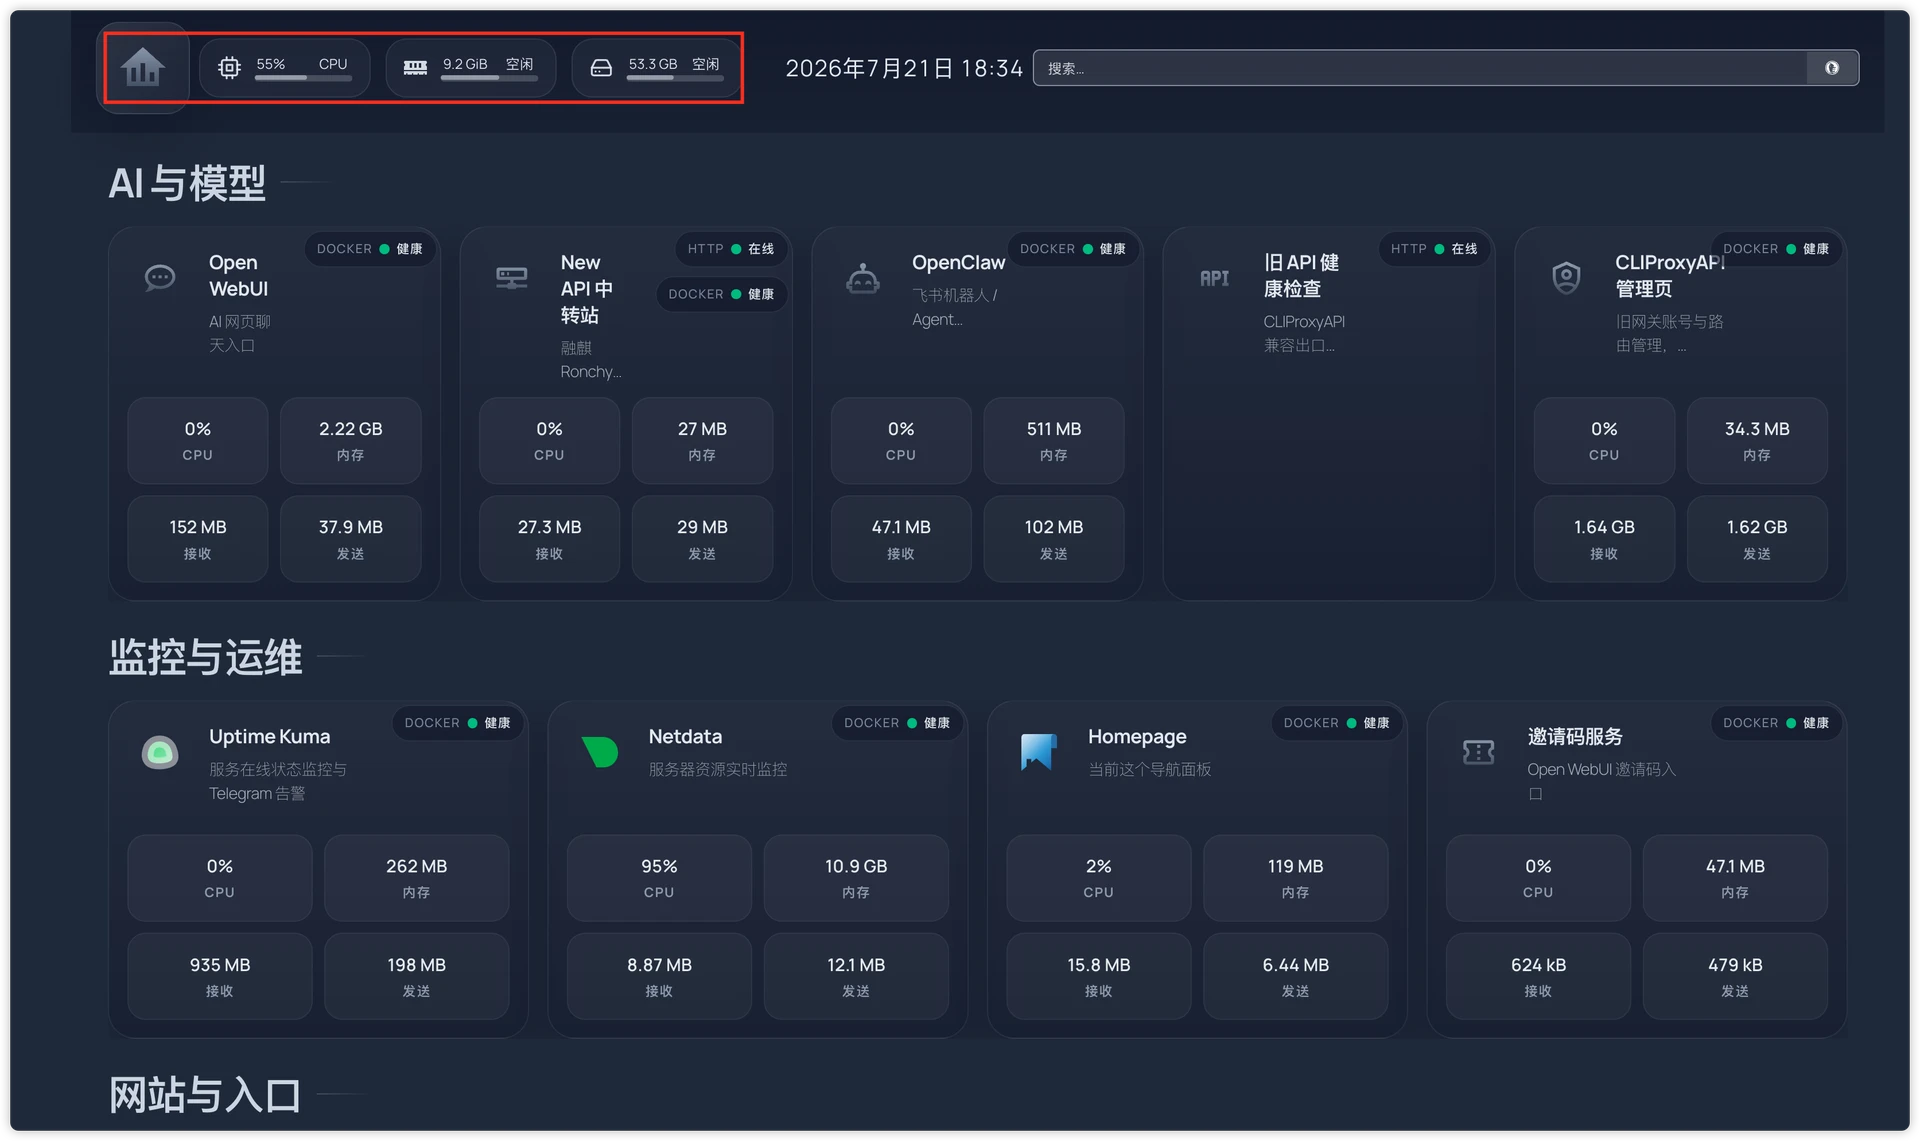Viewport: 1920px width, 1141px height.
Task: Click New API's 27.3 MB 接收 stat
Action: (549, 538)
